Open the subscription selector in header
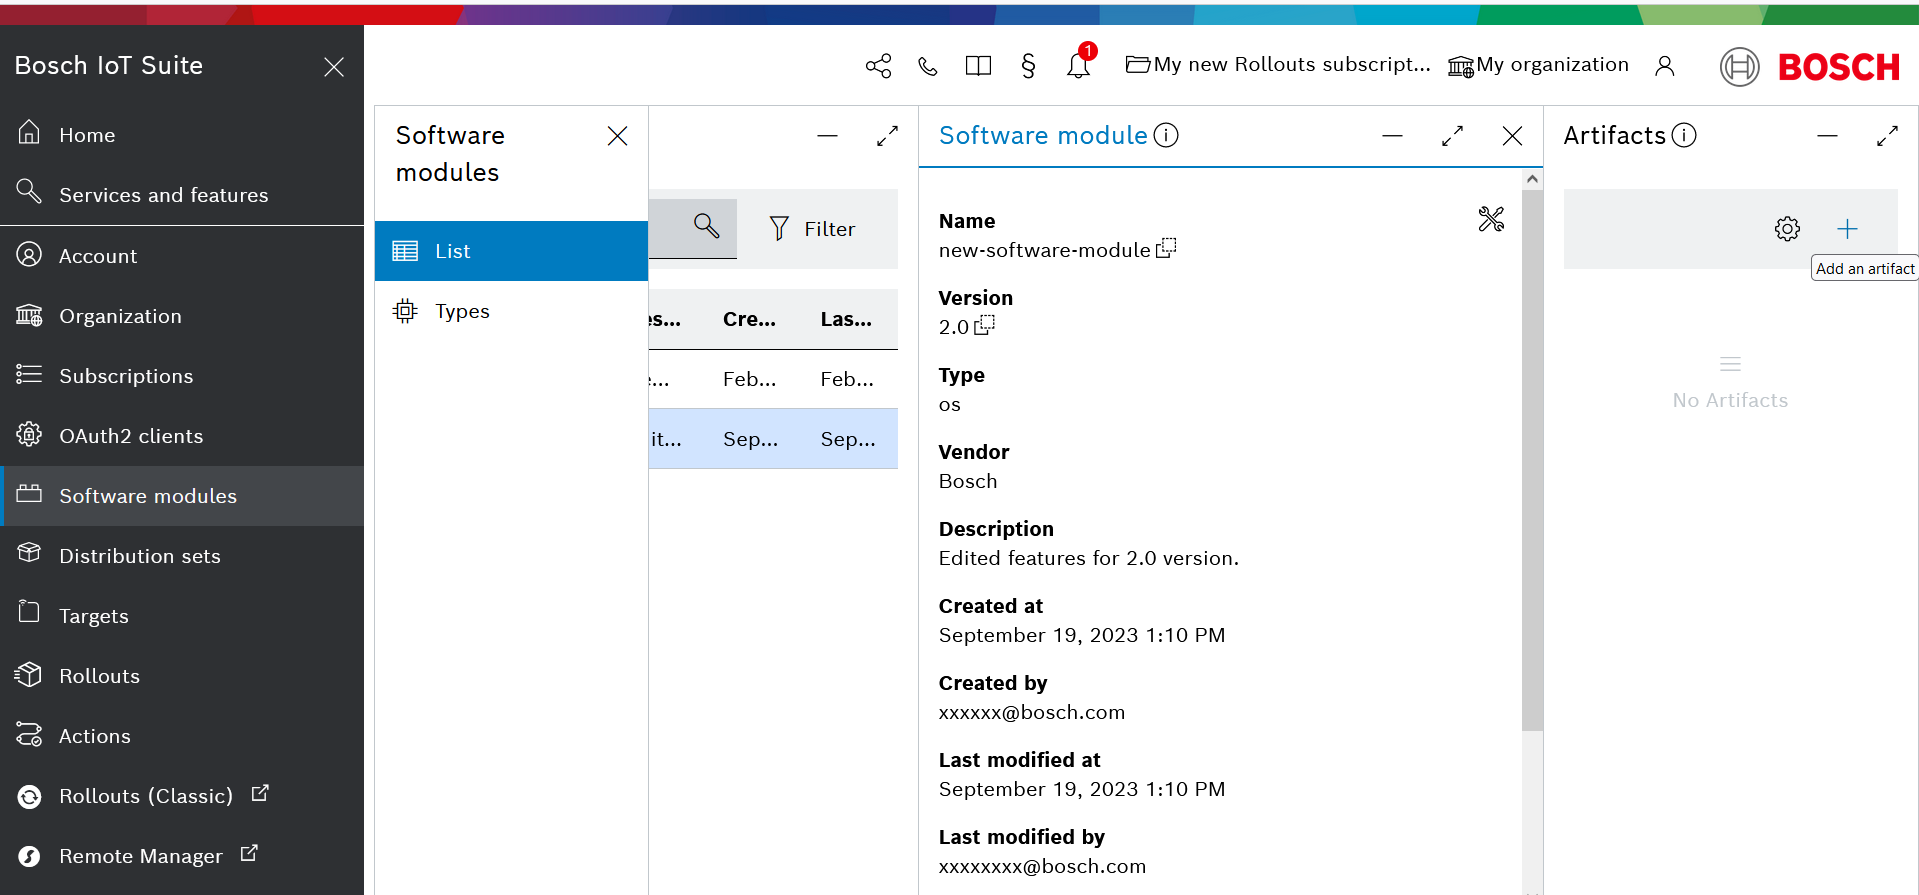Screen dimensions: 1919x895 point(1278,65)
